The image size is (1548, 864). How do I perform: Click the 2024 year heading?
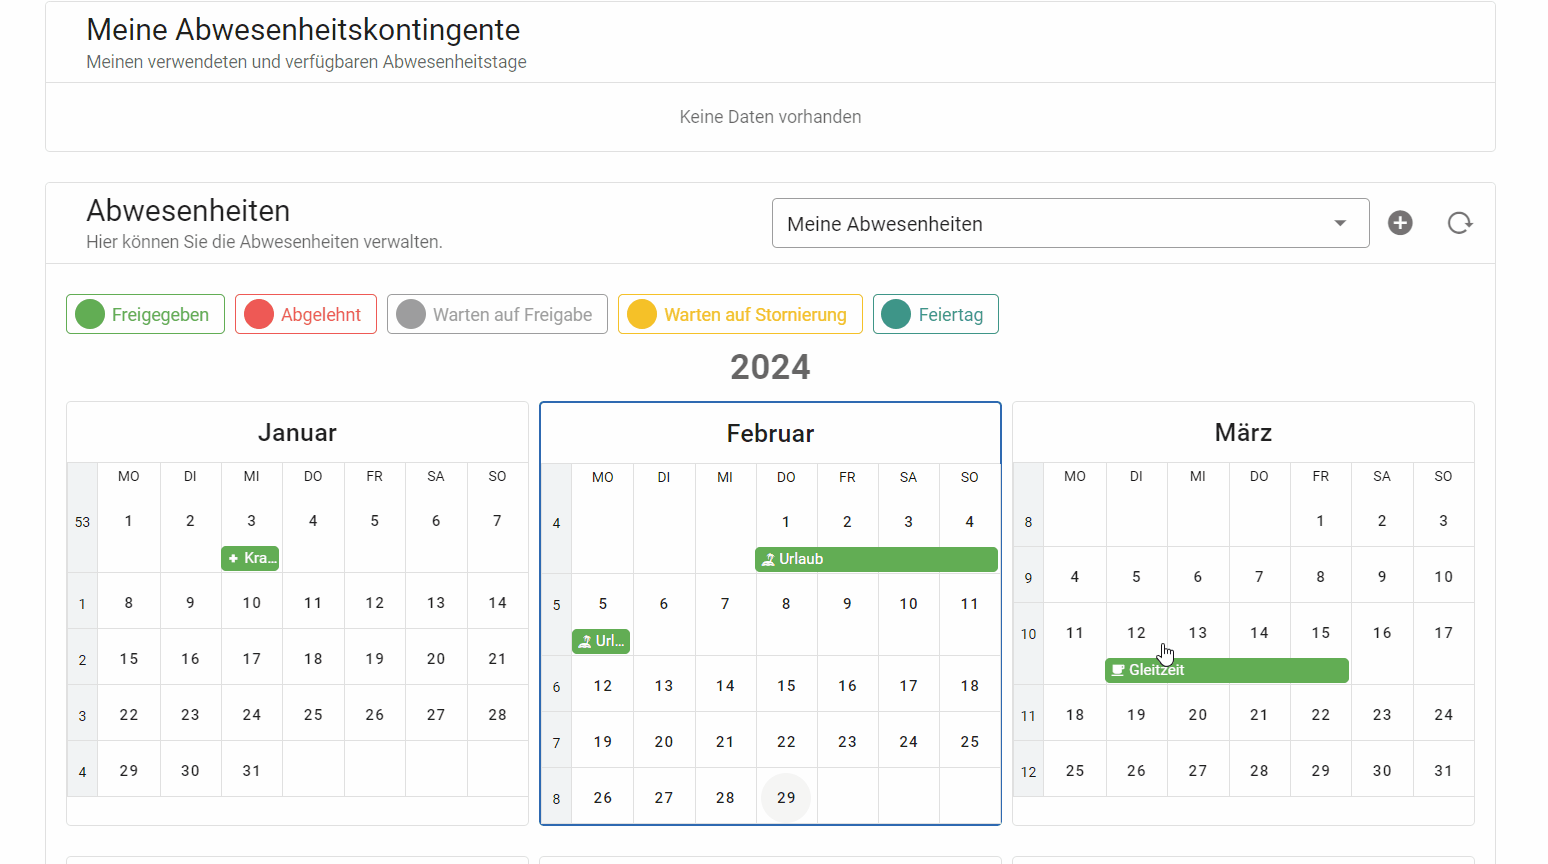point(770,367)
